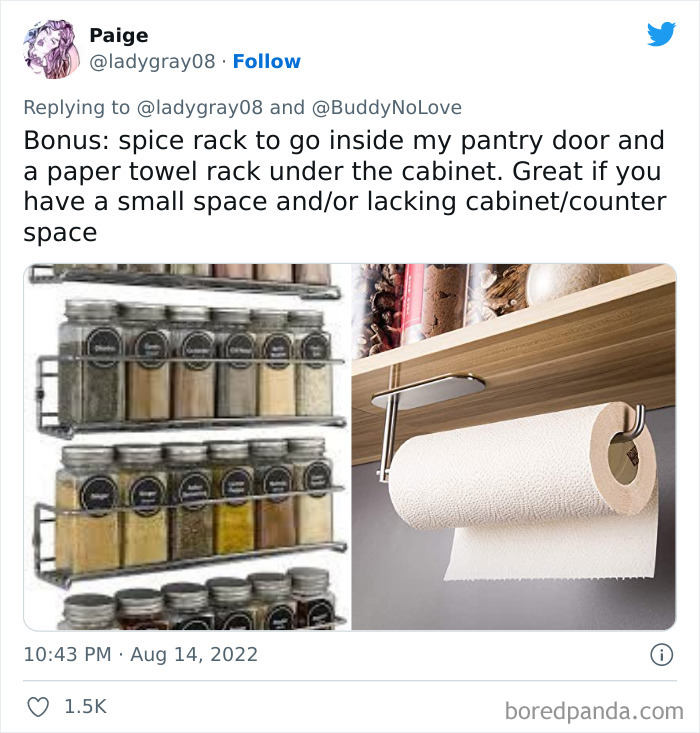Open the tweet info circle icon
This screenshot has height=733, width=700.
pos(662,654)
